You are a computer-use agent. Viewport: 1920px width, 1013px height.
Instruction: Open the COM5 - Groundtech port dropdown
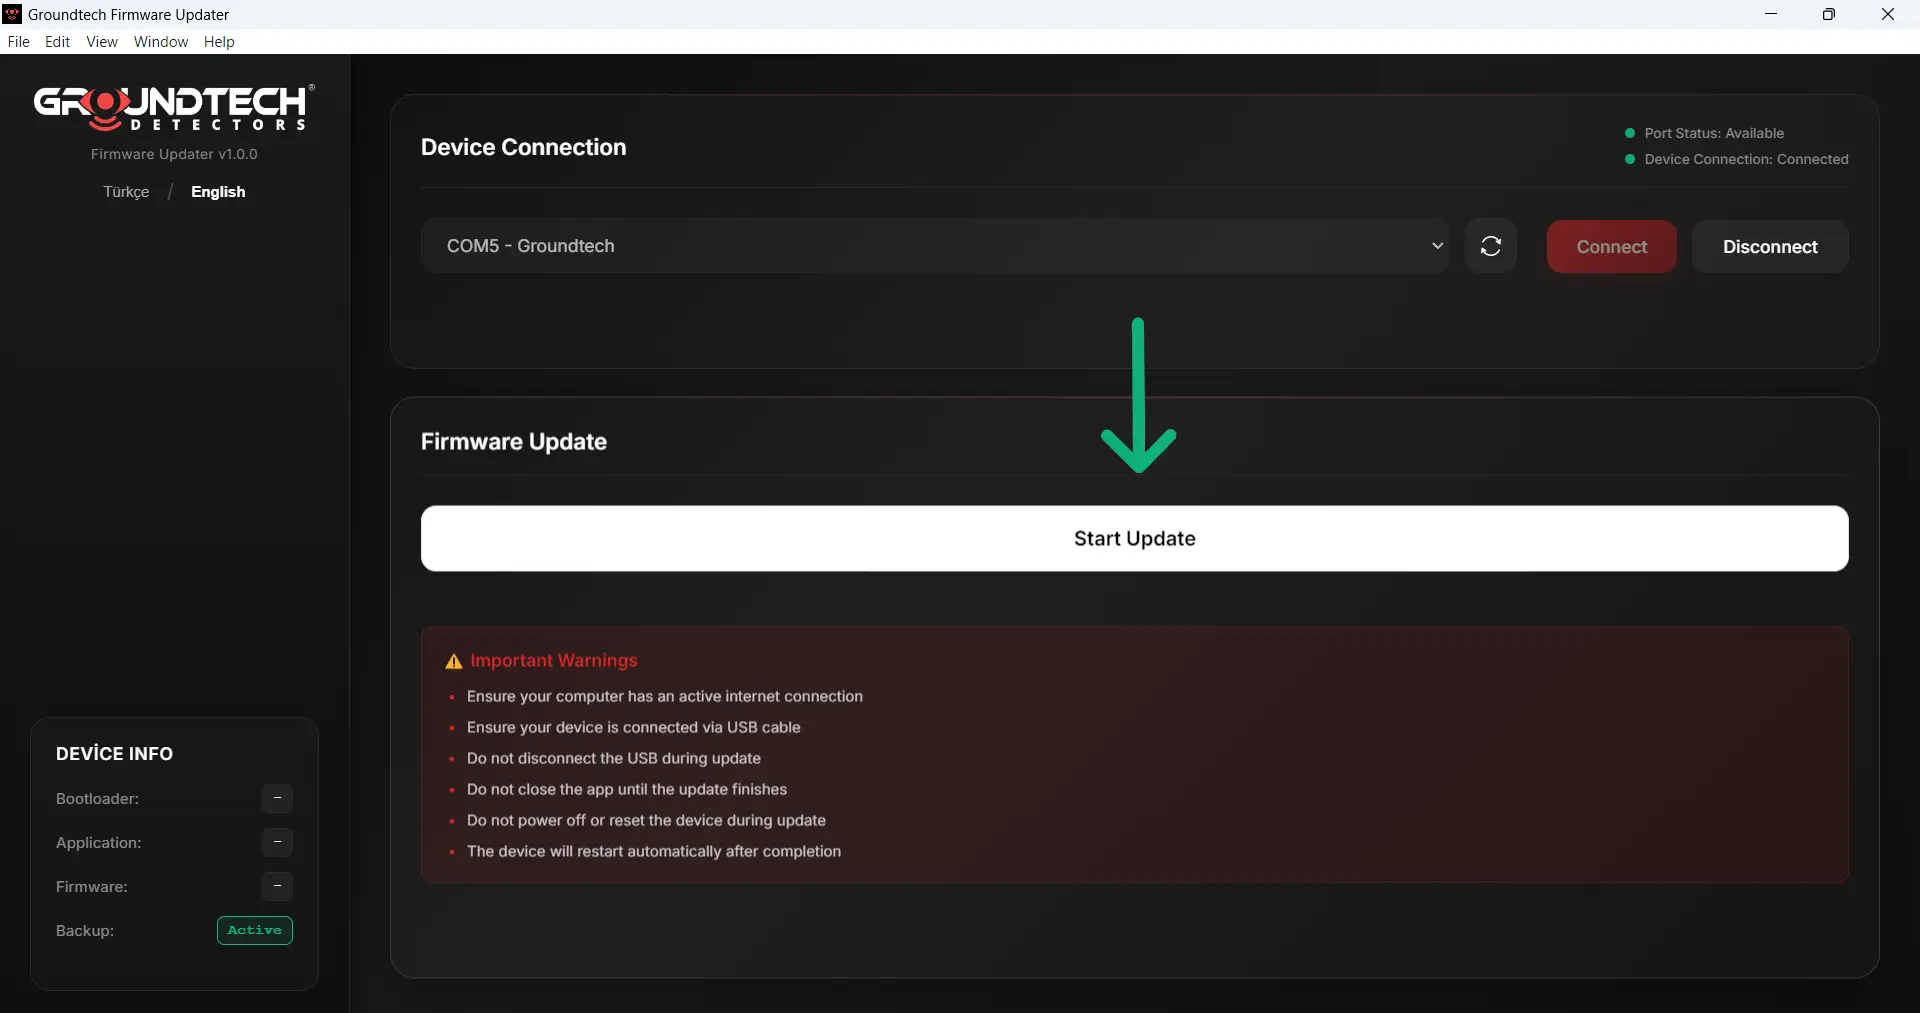(x=934, y=246)
